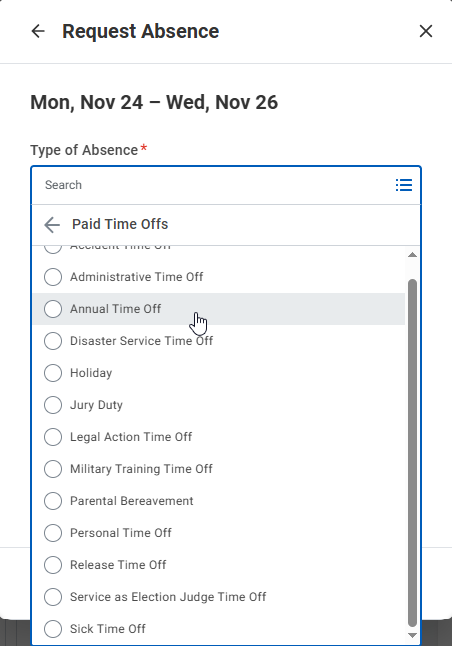Click the vertical scrollbar thumb in the absence list
This screenshot has height=646, width=452.
pyautogui.click(x=412, y=453)
